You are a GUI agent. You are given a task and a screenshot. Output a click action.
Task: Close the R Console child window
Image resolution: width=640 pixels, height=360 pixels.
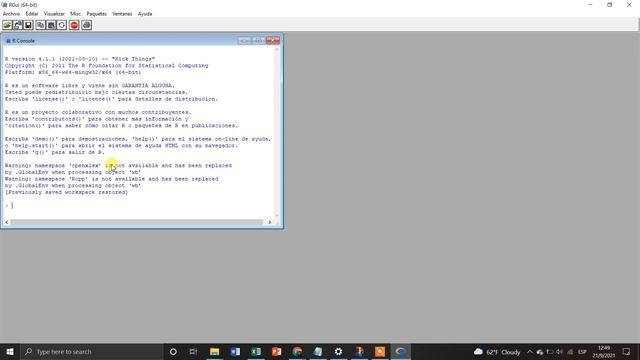click(x=273, y=40)
